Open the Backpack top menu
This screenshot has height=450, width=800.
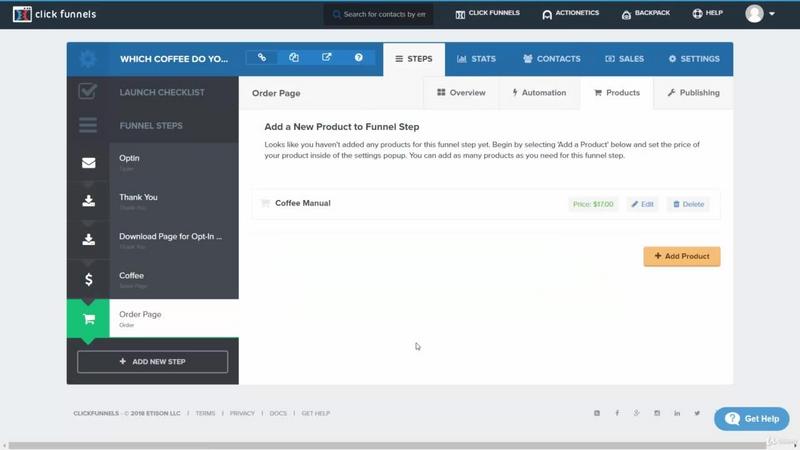645,14
